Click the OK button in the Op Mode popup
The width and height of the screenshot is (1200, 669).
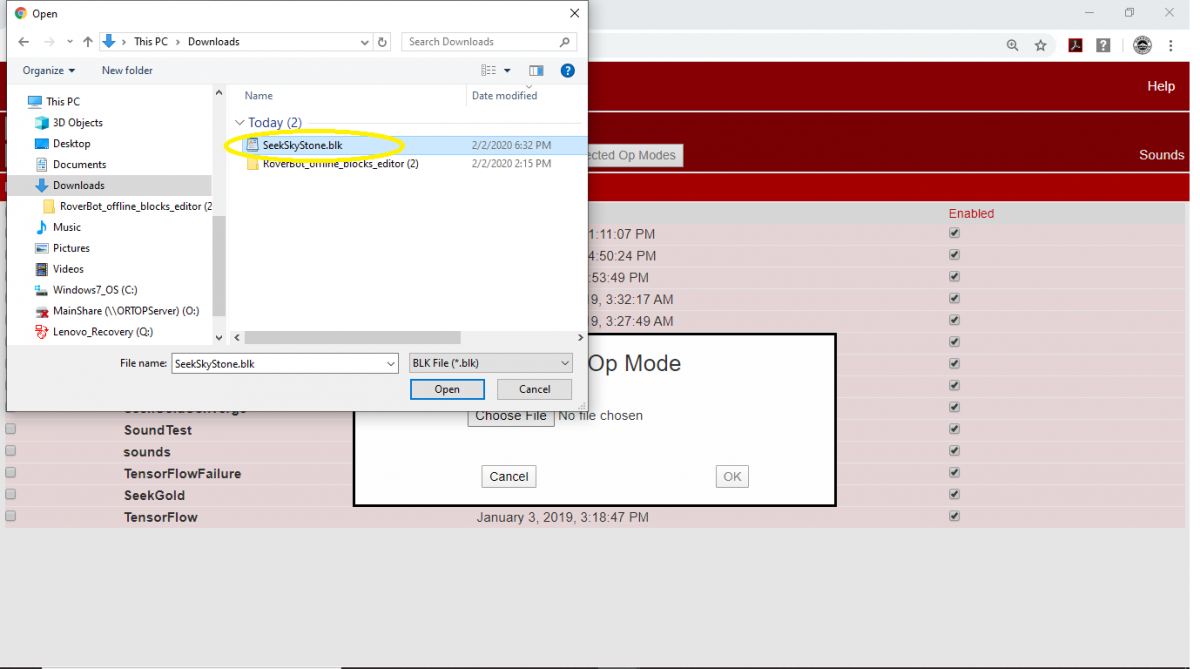tap(732, 477)
